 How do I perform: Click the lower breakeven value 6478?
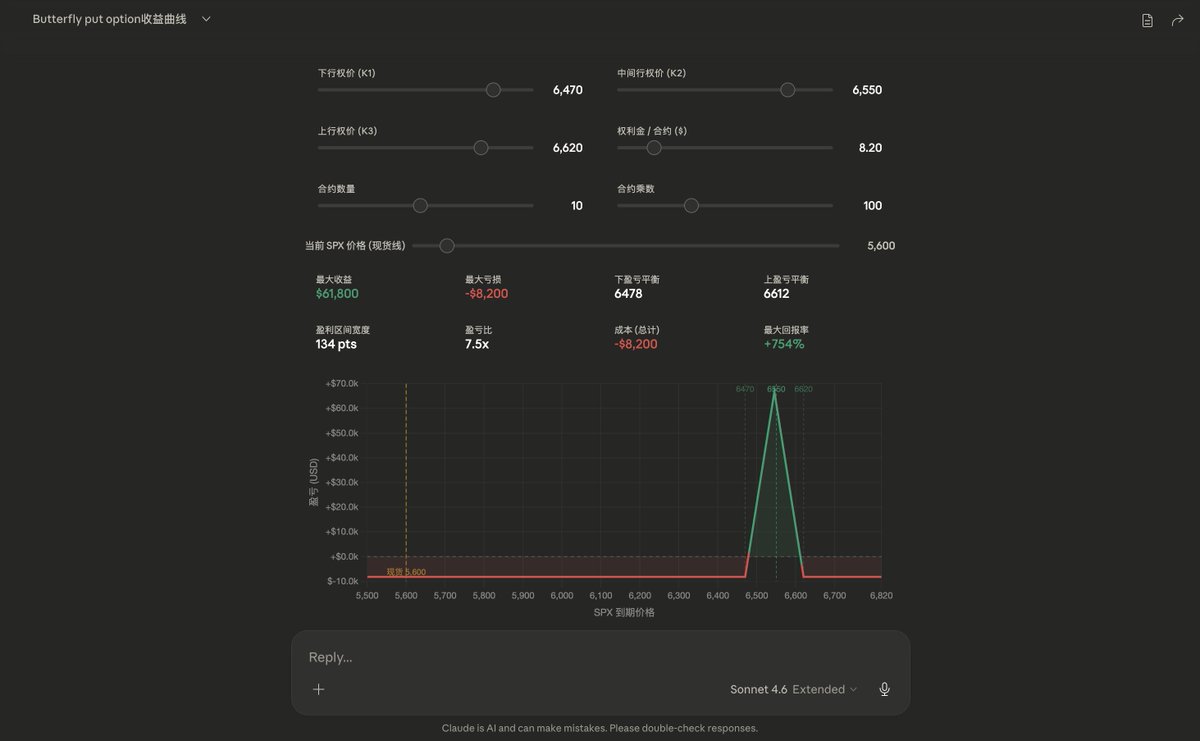[x=628, y=294]
